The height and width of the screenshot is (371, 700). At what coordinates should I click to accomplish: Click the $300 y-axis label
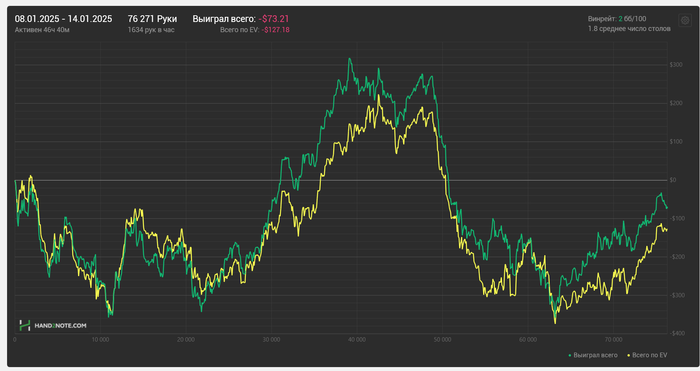[x=676, y=65]
